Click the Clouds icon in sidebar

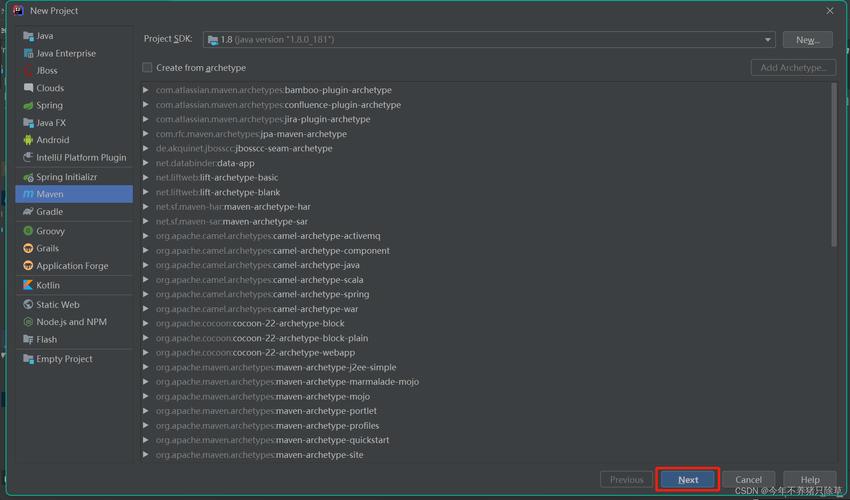click(x=28, y=88)
